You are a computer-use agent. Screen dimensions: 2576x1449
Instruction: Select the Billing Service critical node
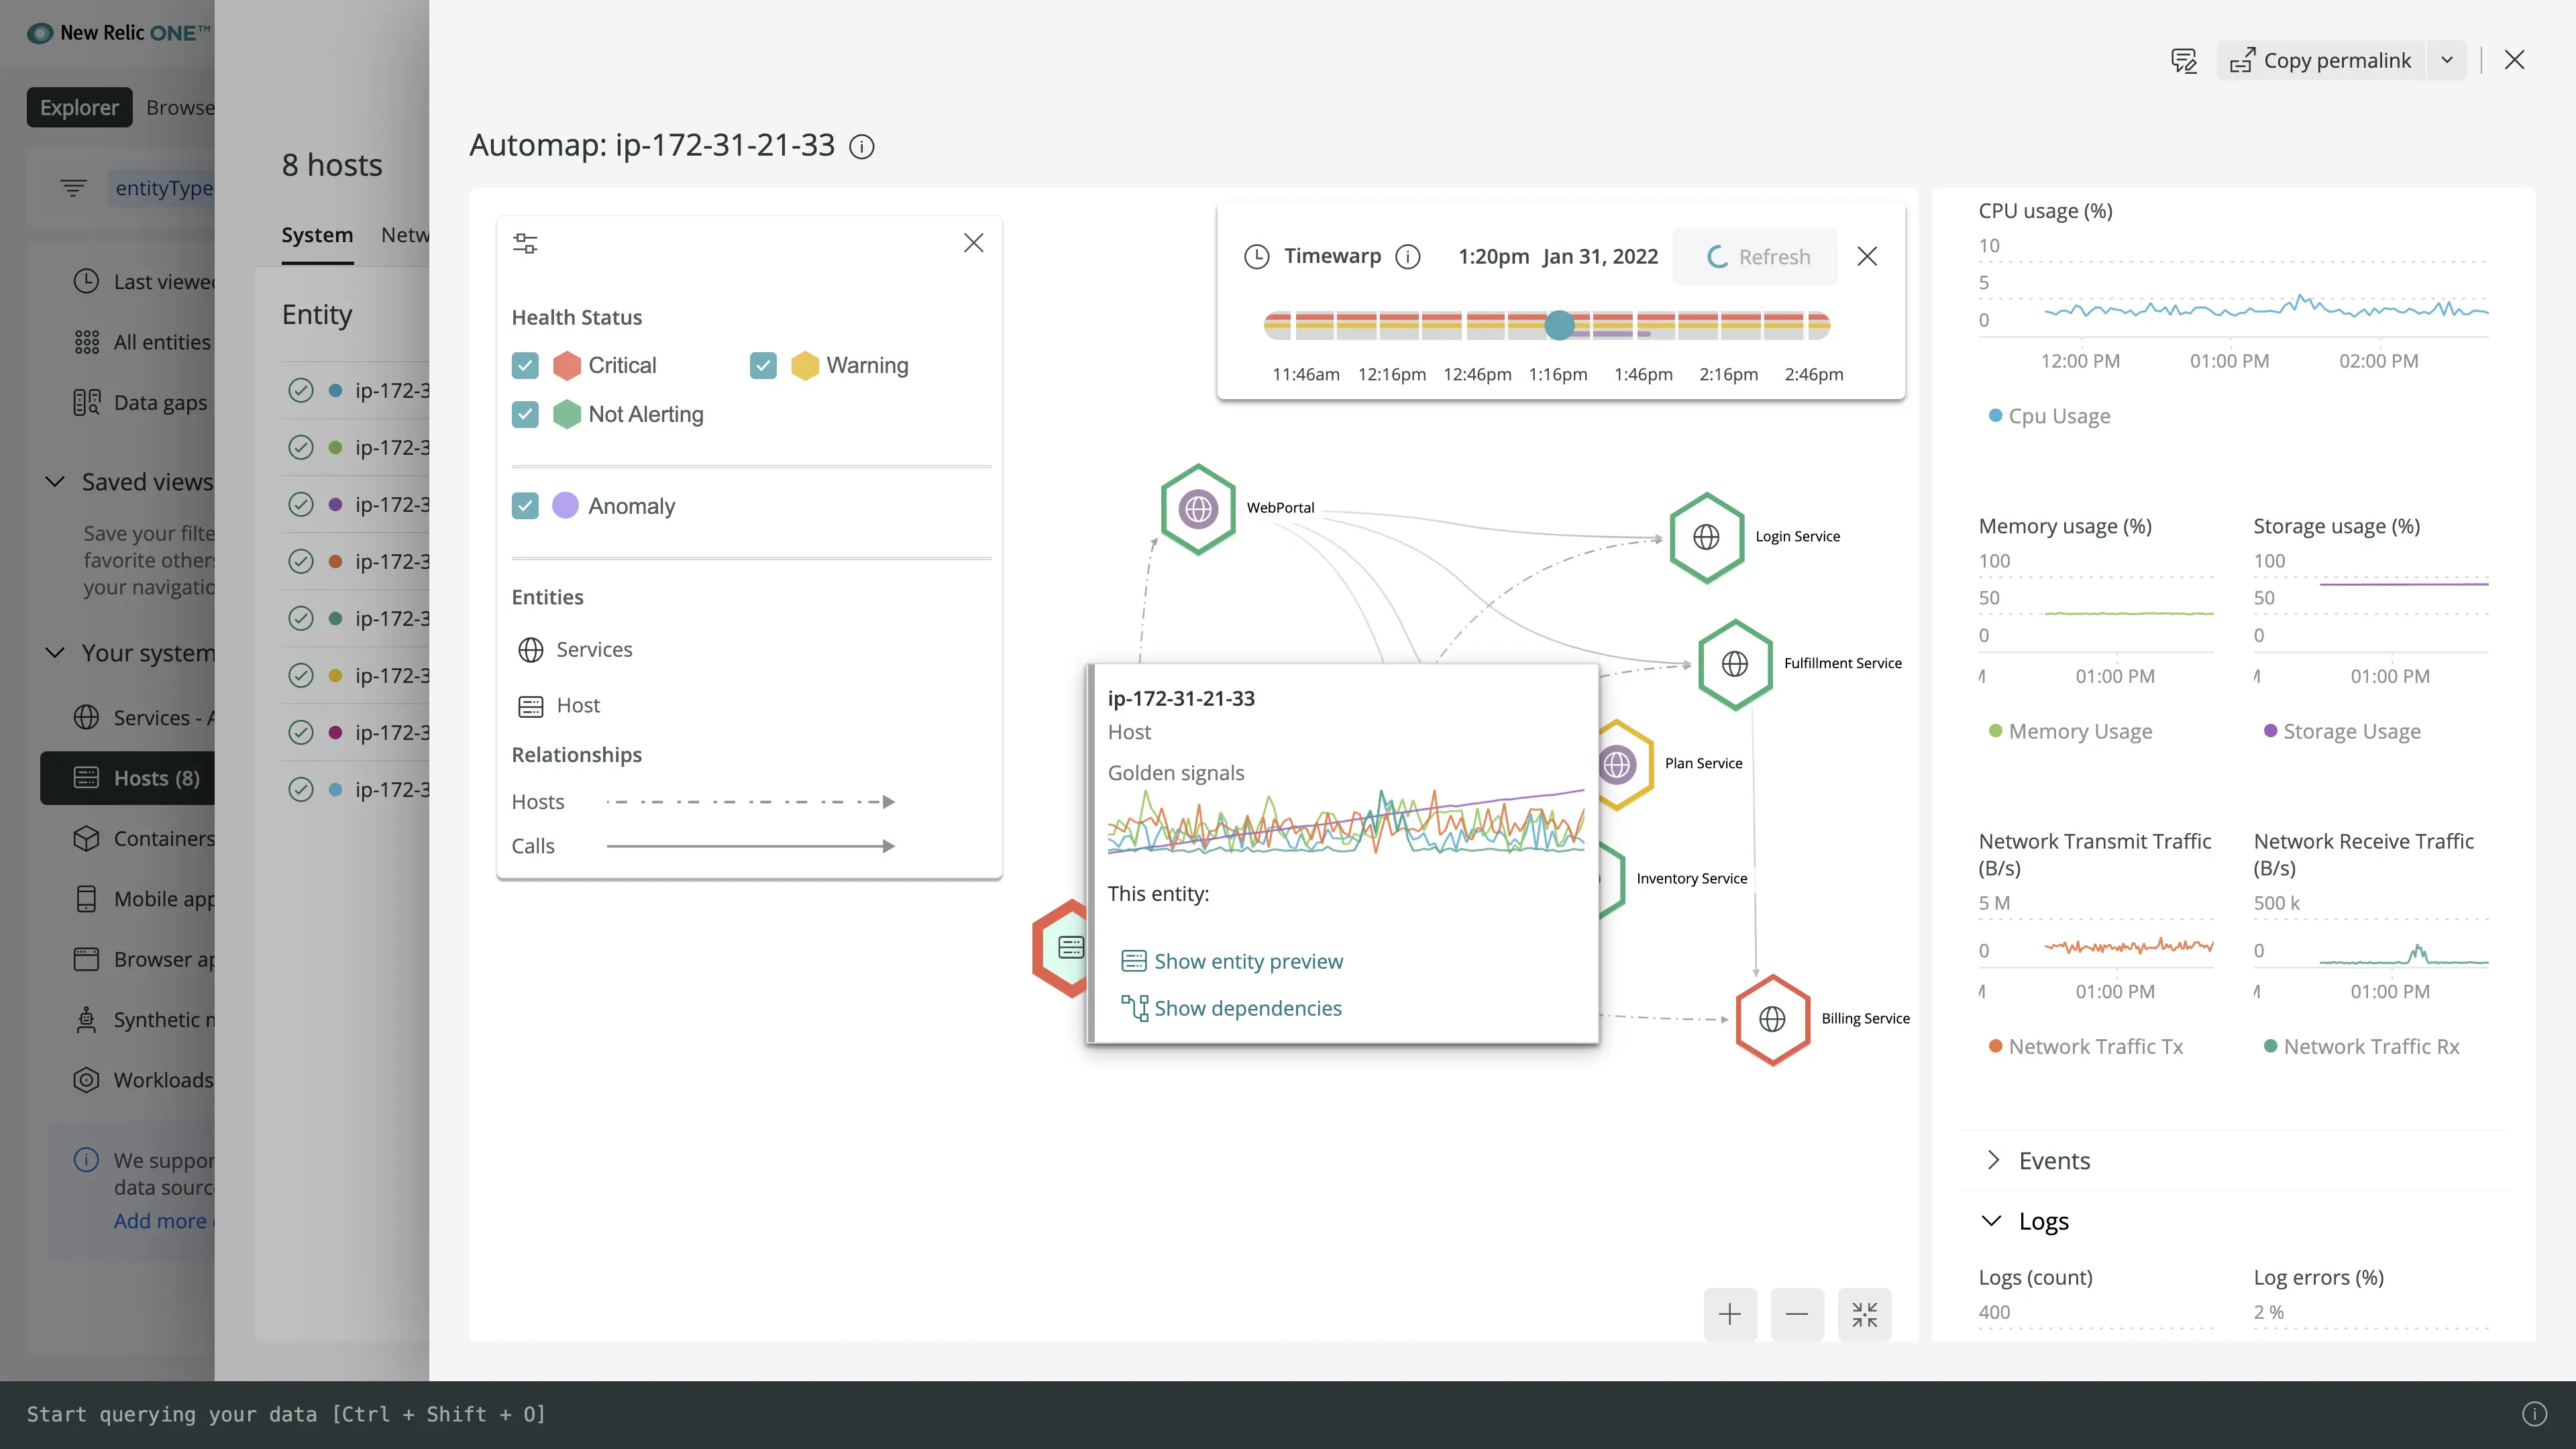point(1772,1019)
